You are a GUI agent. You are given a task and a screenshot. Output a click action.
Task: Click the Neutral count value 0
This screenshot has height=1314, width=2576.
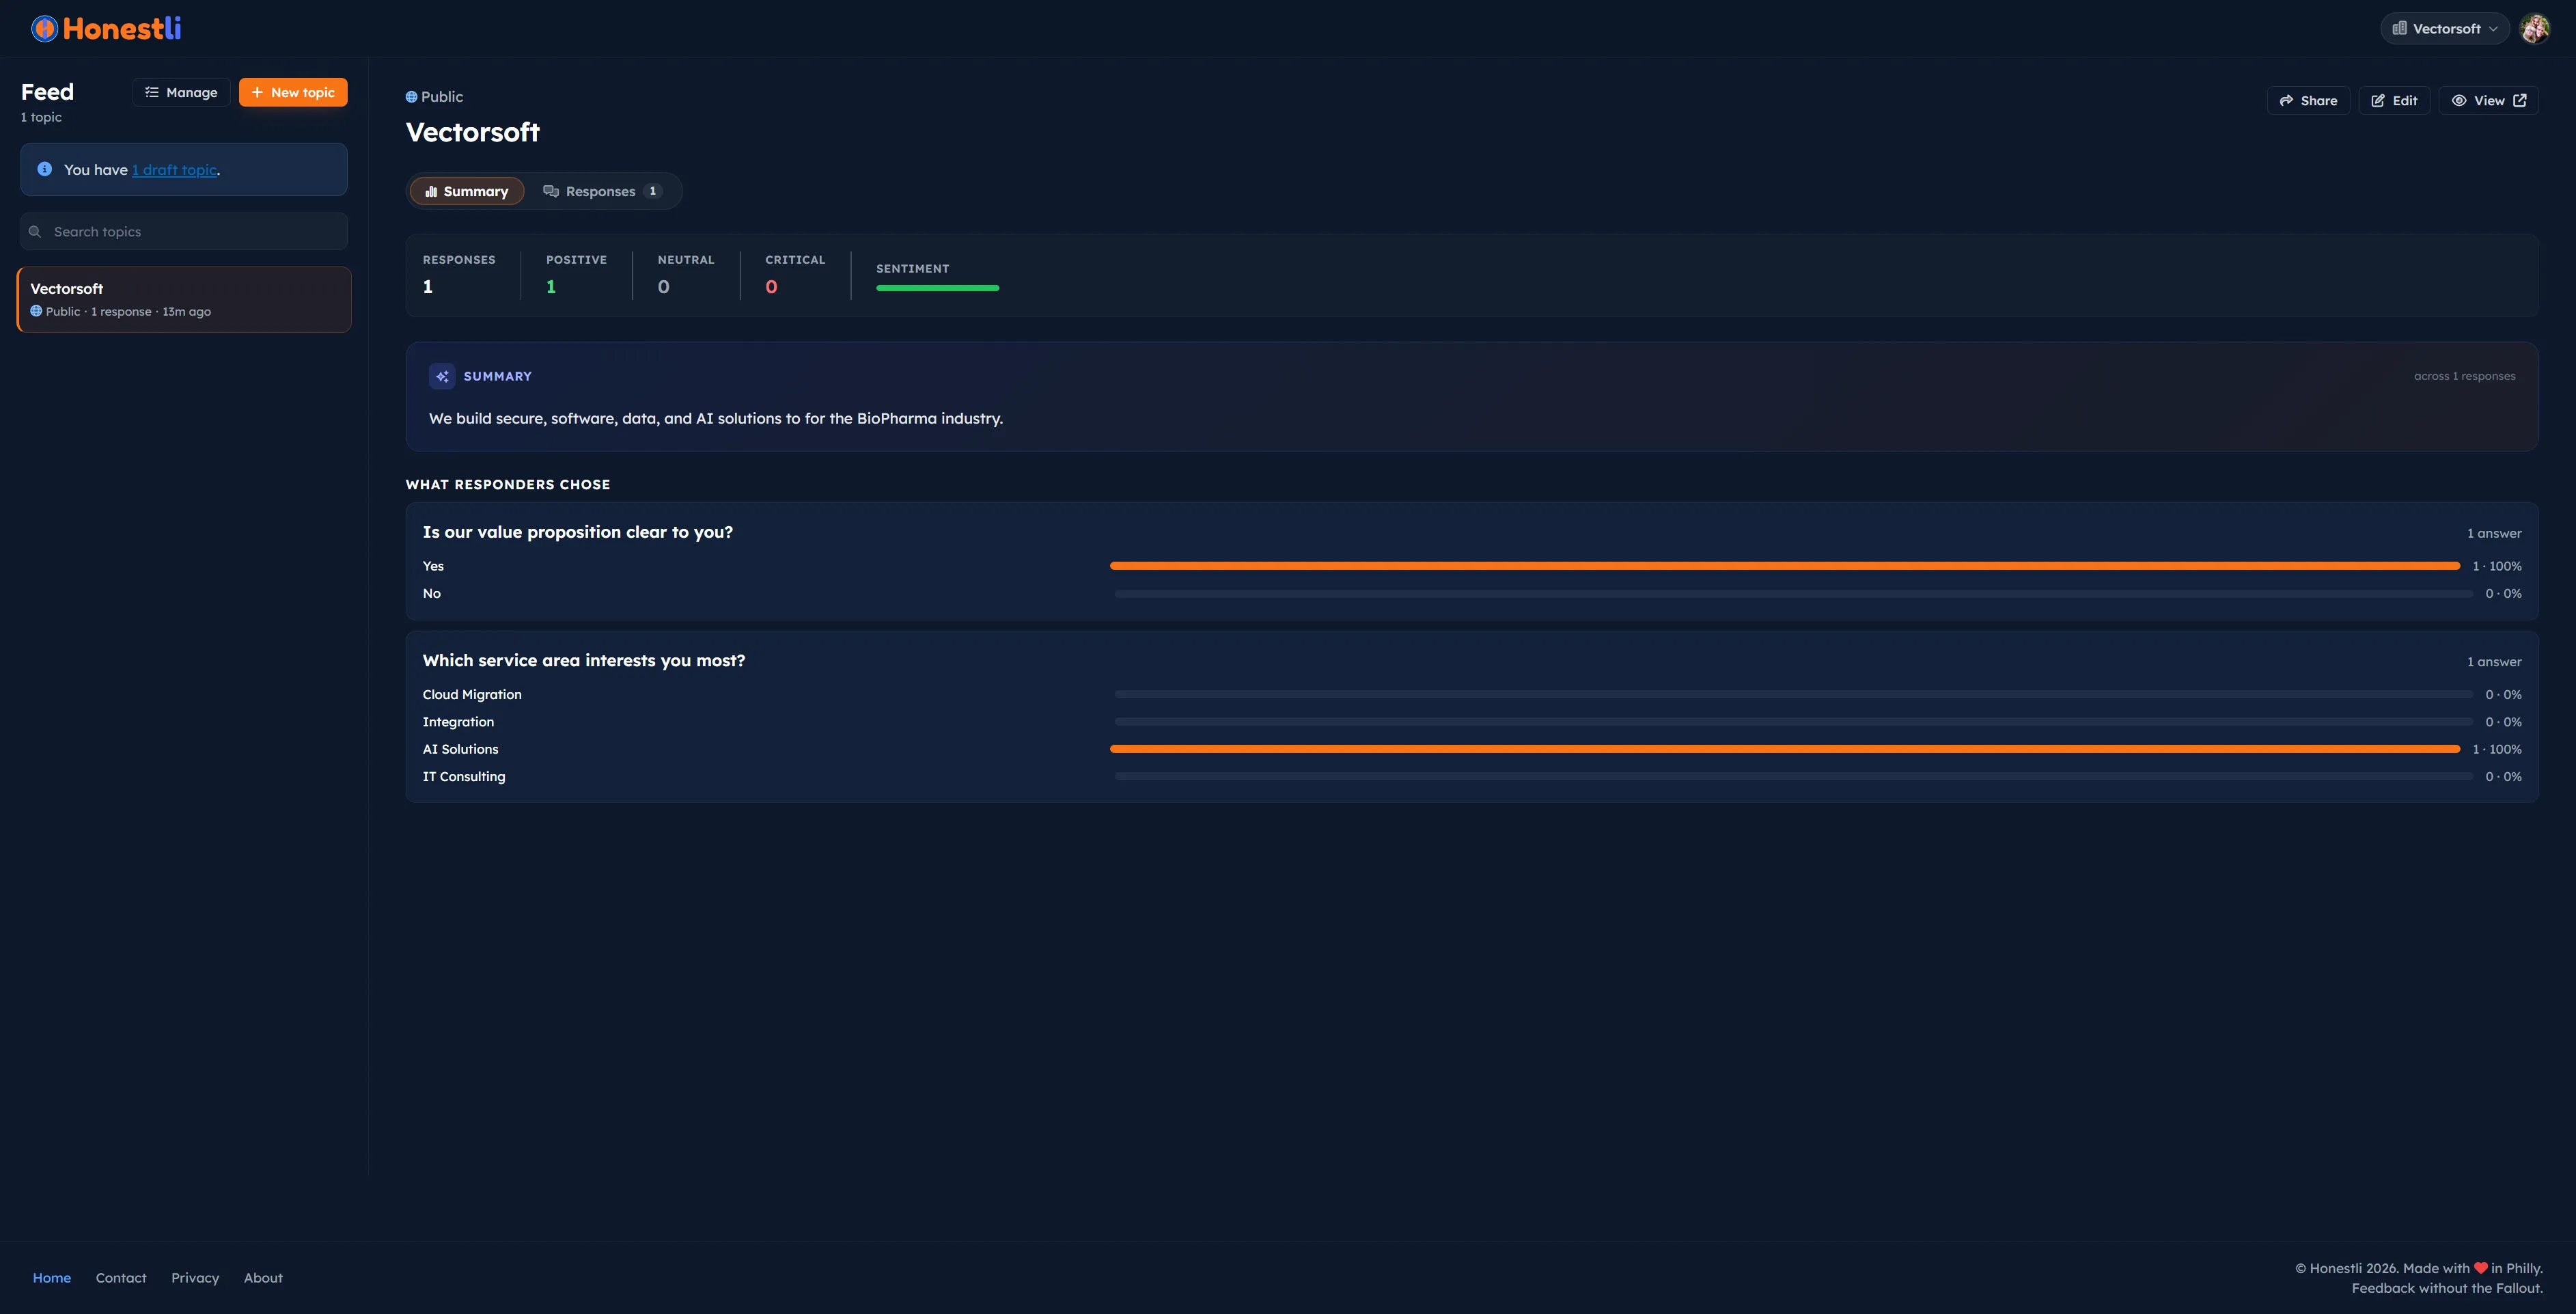coord(663,287)
